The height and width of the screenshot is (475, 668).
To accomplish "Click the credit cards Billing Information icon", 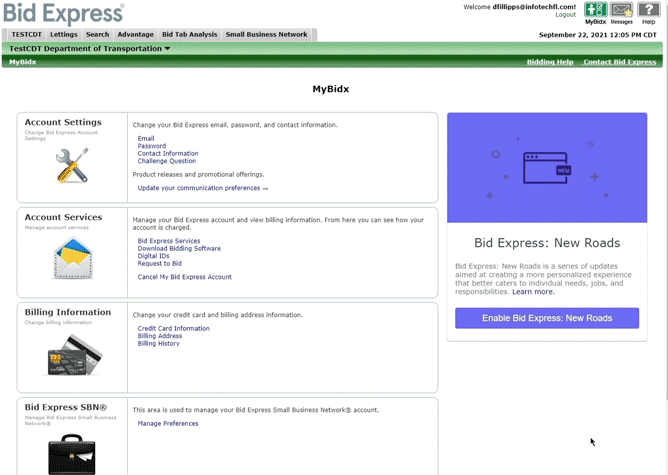I will (x=75, y=355).
